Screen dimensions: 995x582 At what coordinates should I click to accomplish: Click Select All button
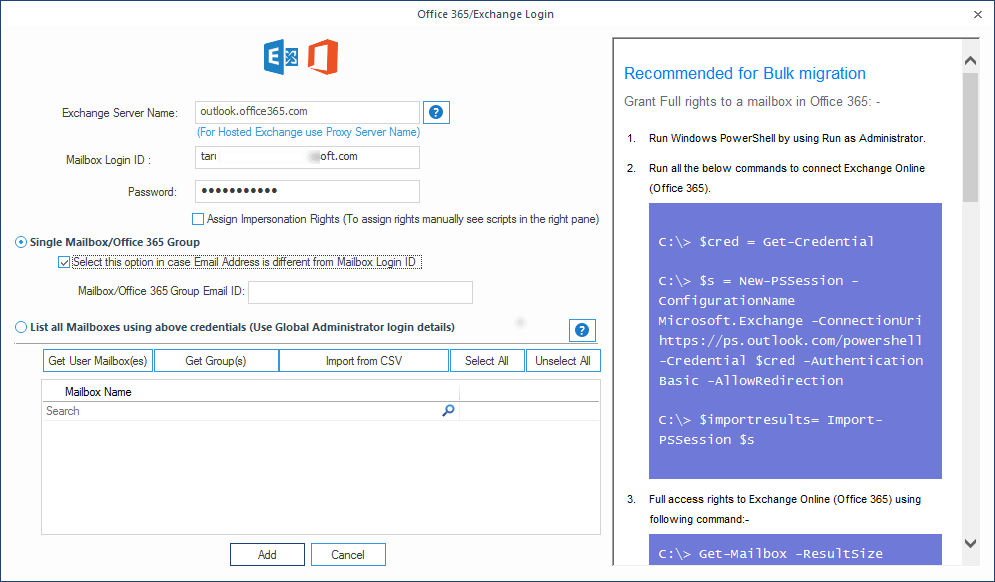(487, 360)
